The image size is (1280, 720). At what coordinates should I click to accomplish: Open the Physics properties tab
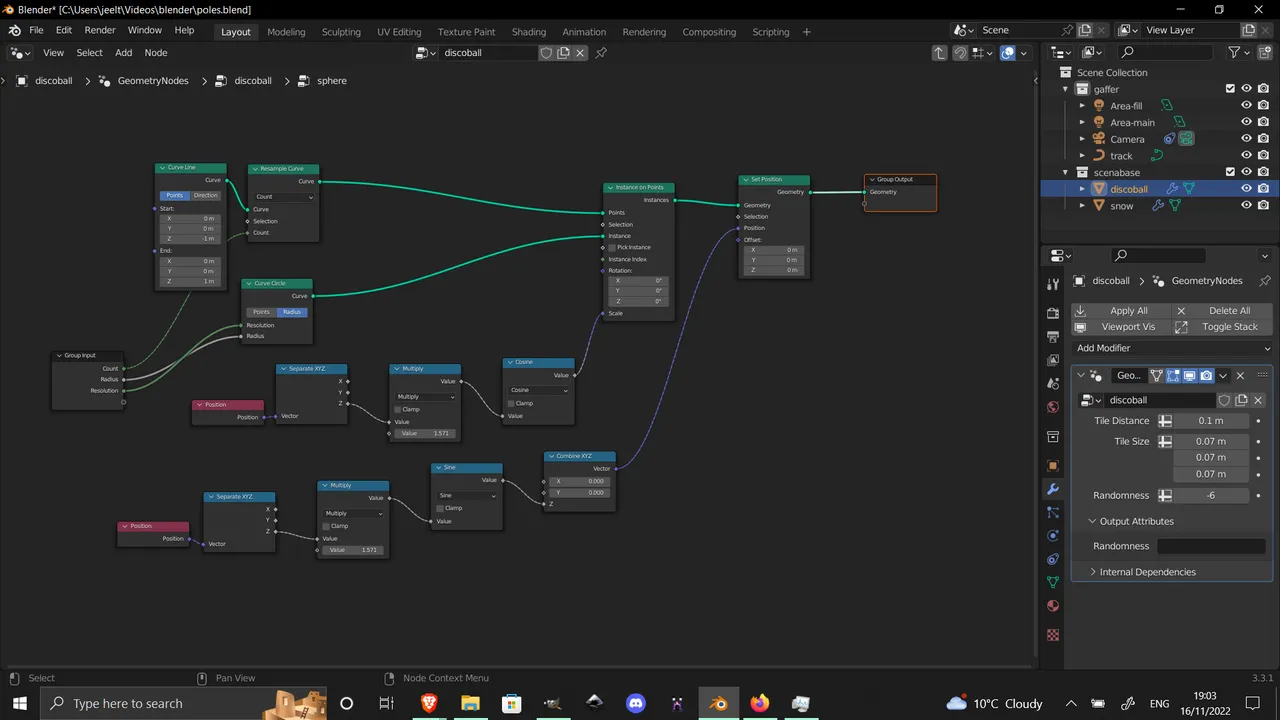1052,535
